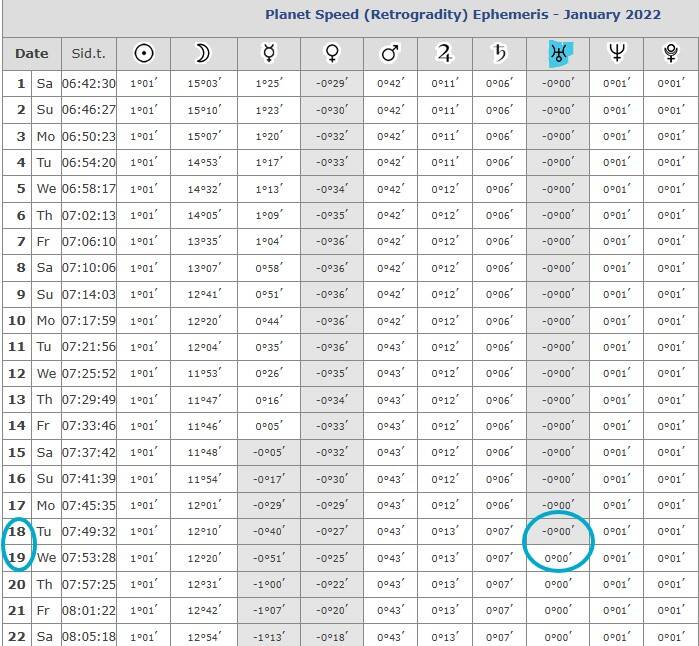Select sidereal time 08:05:18

89,637
